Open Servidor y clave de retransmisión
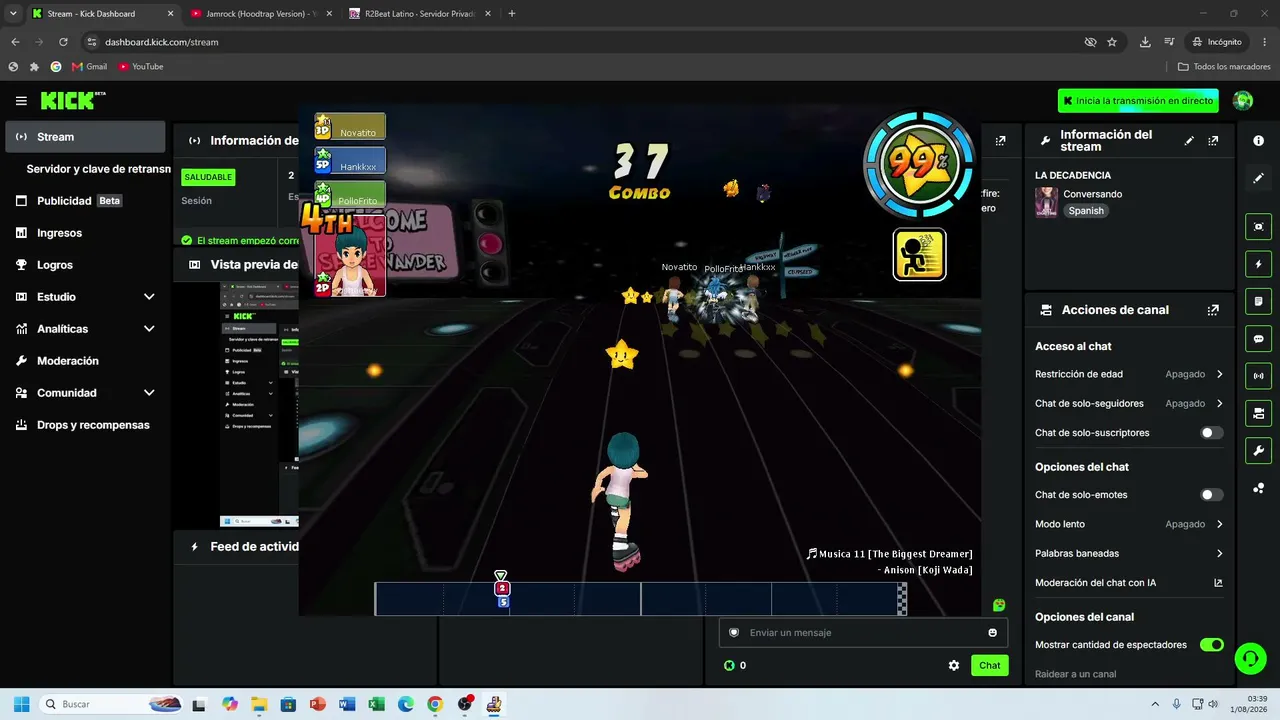This screenshot has width=1280, height=720. click(98, 169)
